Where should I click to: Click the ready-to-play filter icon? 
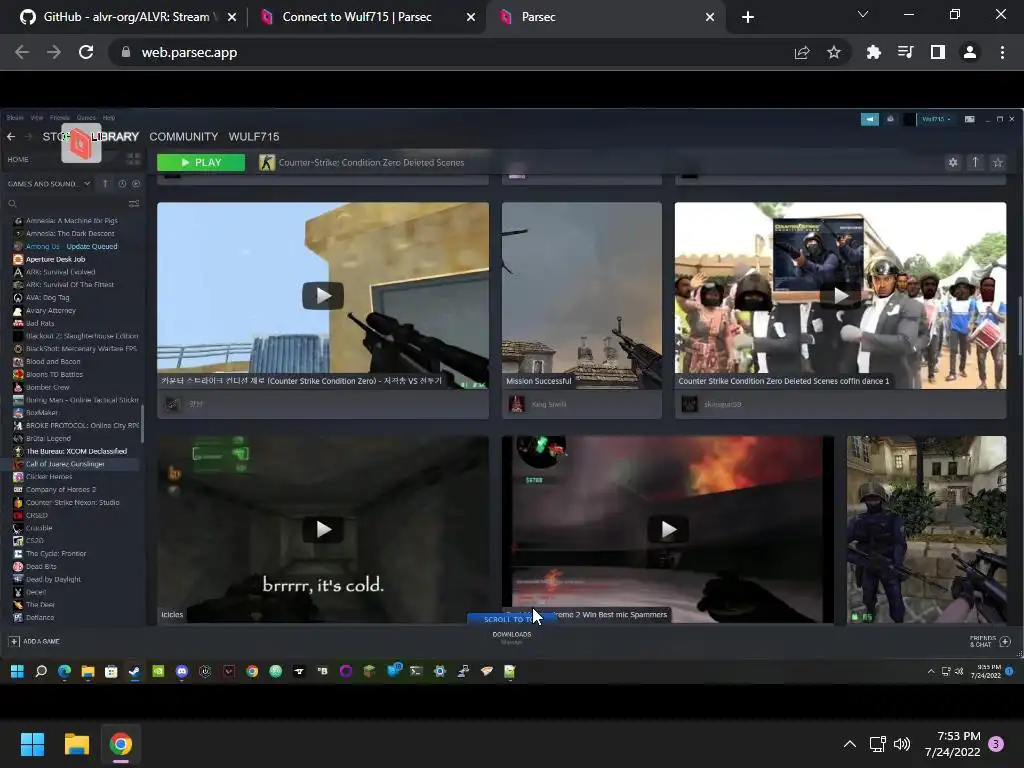(136, 184)
